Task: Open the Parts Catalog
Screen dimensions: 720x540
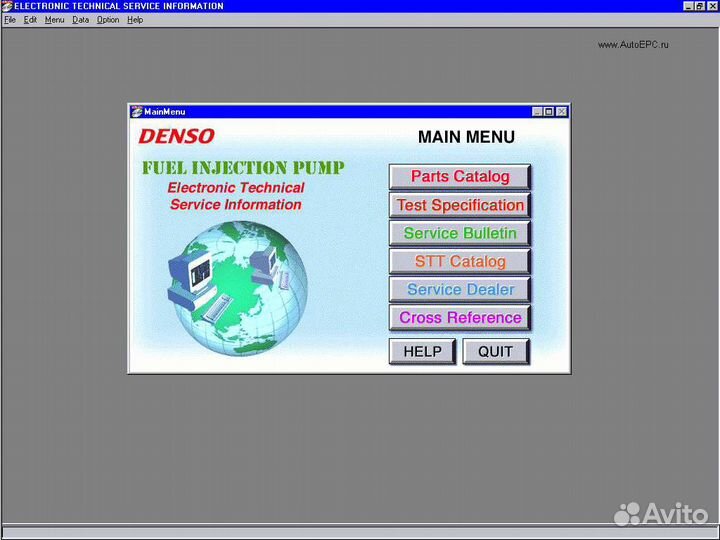Action: [460, 177]
